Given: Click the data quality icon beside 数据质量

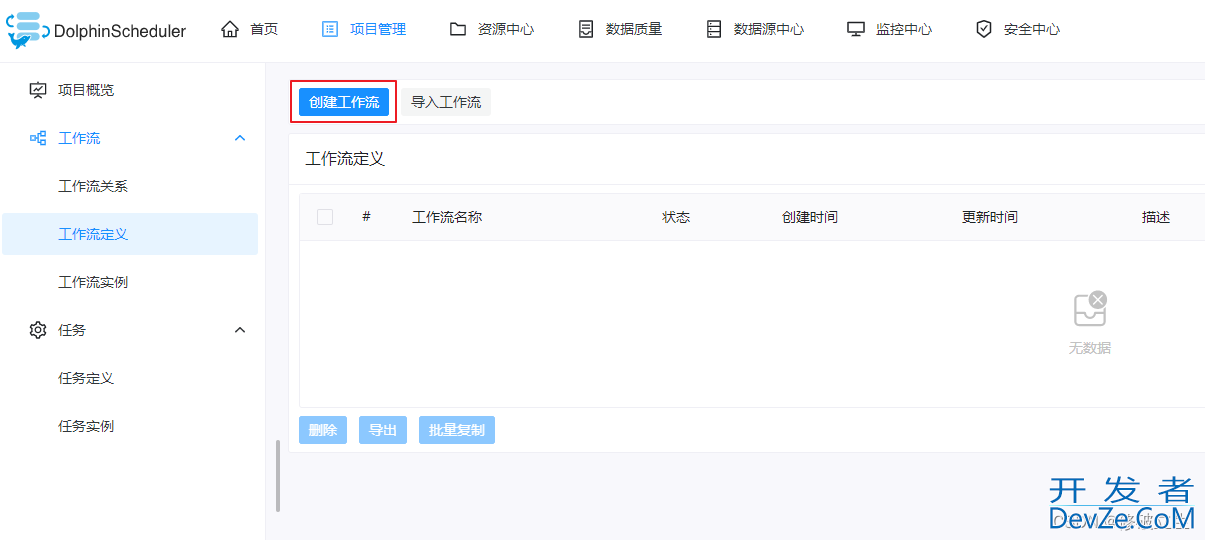Looking at the screenshot, I should click(x=586, y=29).
